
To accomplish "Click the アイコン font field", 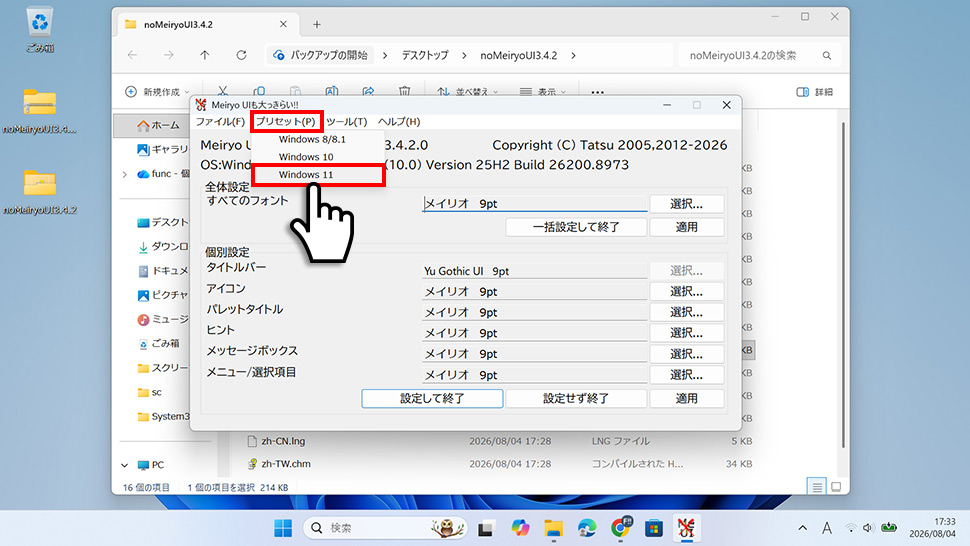I will [x=534, y=291].
